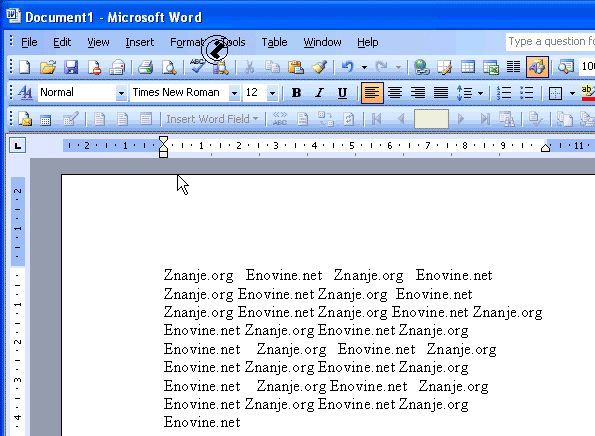This screenshot has width=595, height=436.
Task: Toggle Underline formatting
Action: click(x=342, y=93)
